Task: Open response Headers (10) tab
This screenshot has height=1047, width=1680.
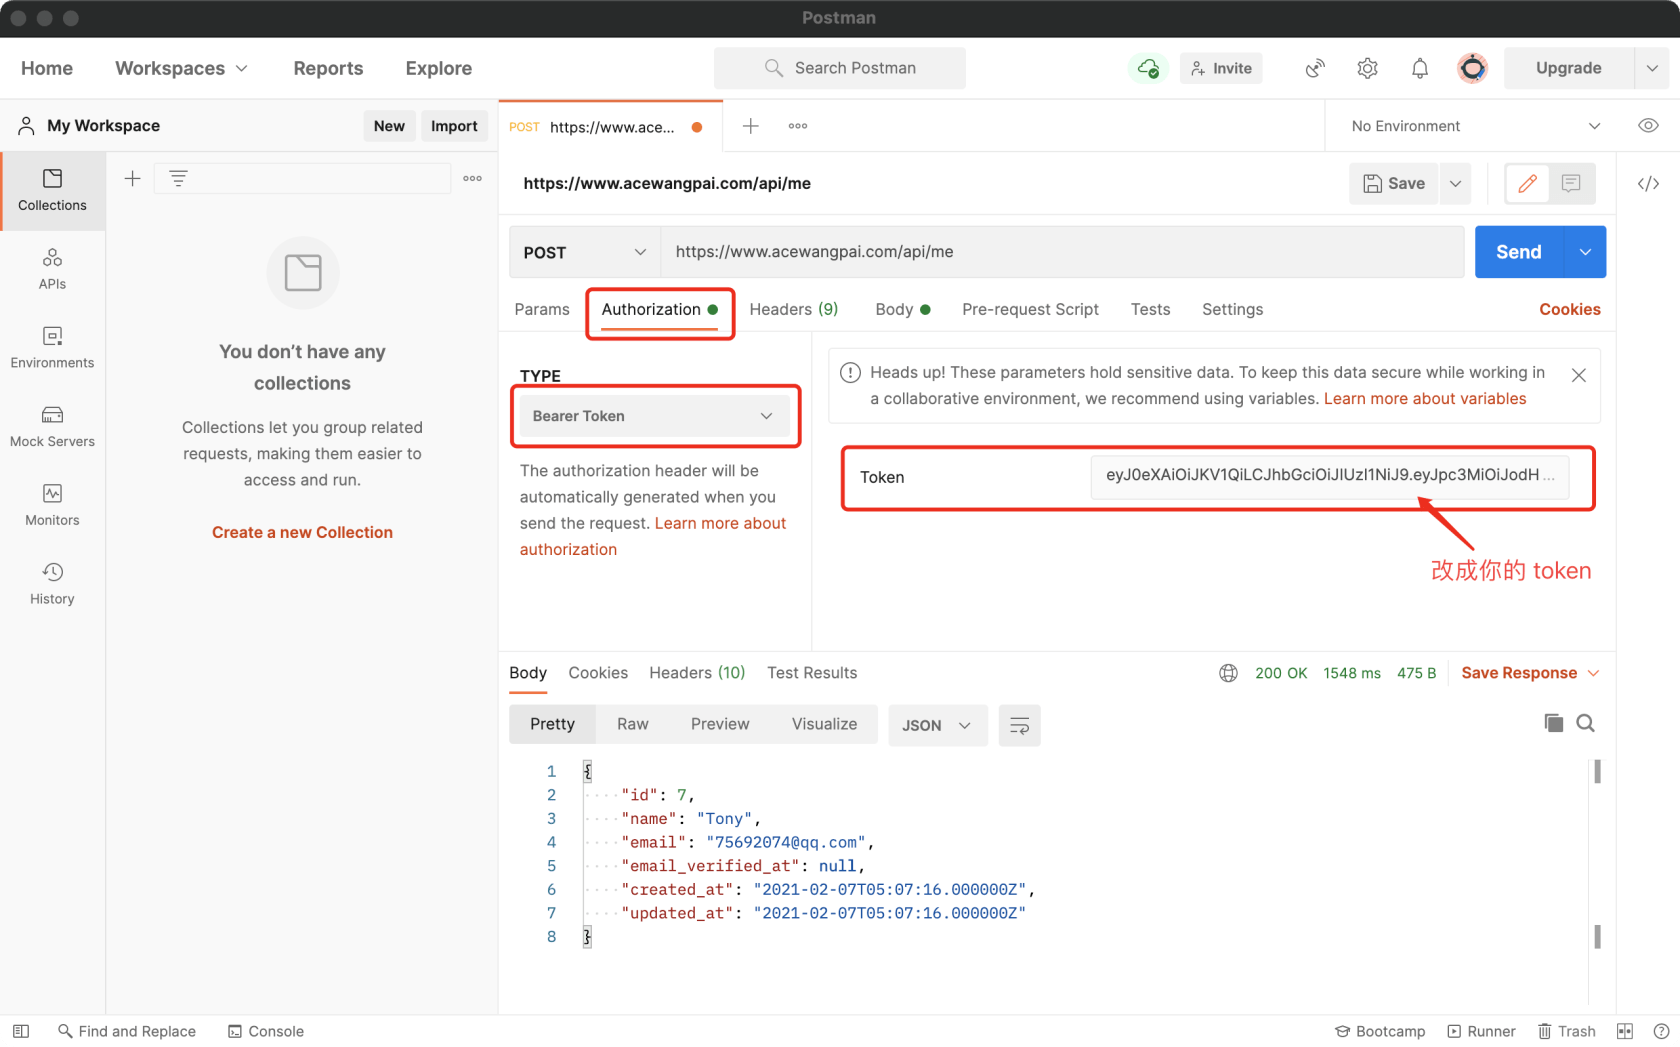Action: pyautogui.click(x=697, y=673)
